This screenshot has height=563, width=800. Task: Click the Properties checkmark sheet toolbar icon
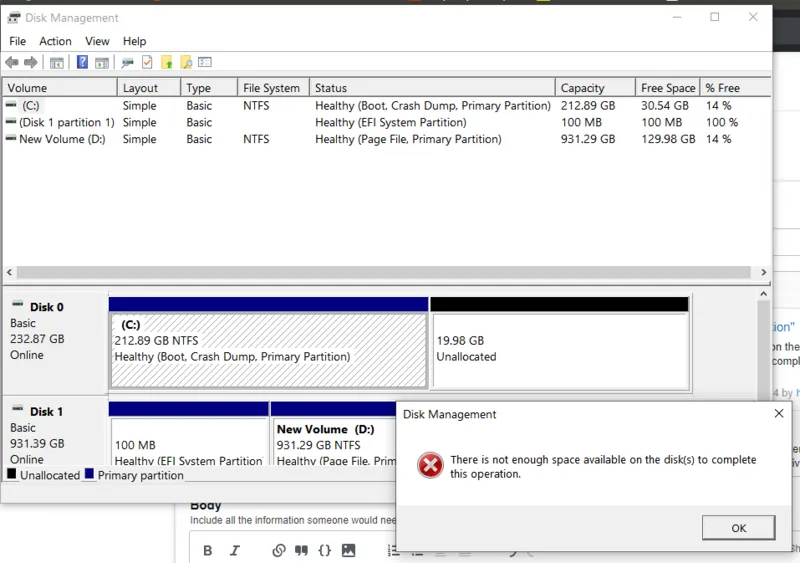tap(147, 62)
